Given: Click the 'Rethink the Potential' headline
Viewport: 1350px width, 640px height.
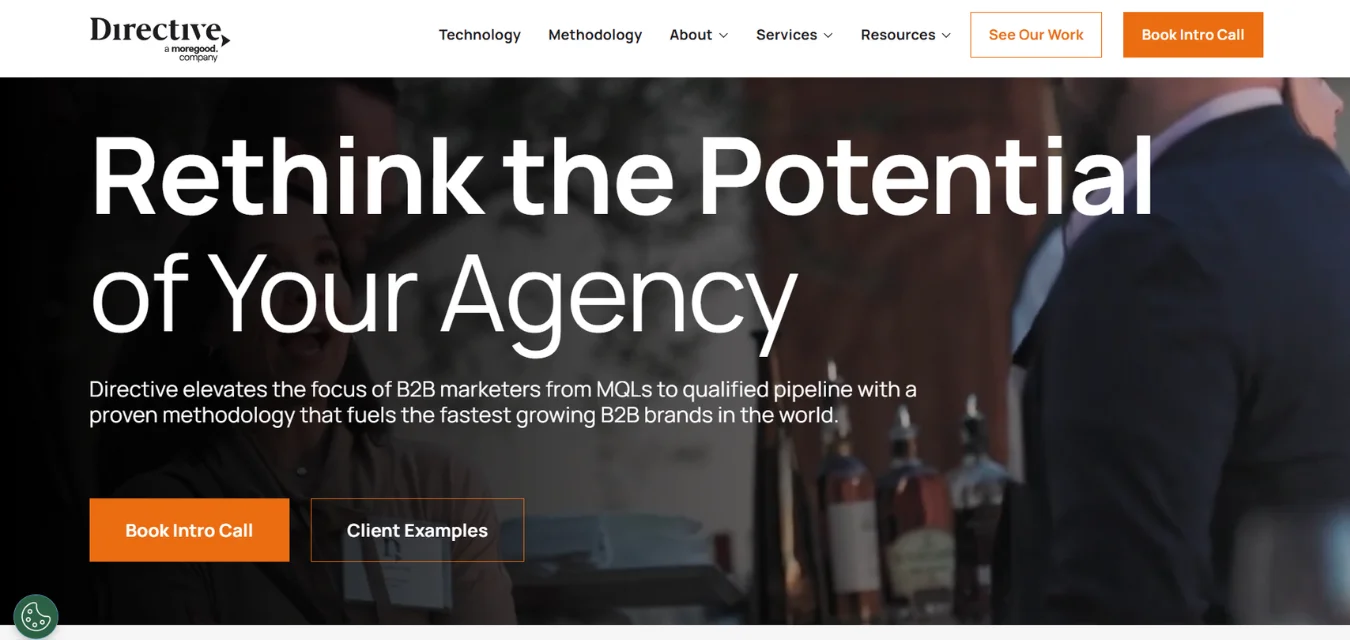Looking at the screenshot, I should coord(622,174).
